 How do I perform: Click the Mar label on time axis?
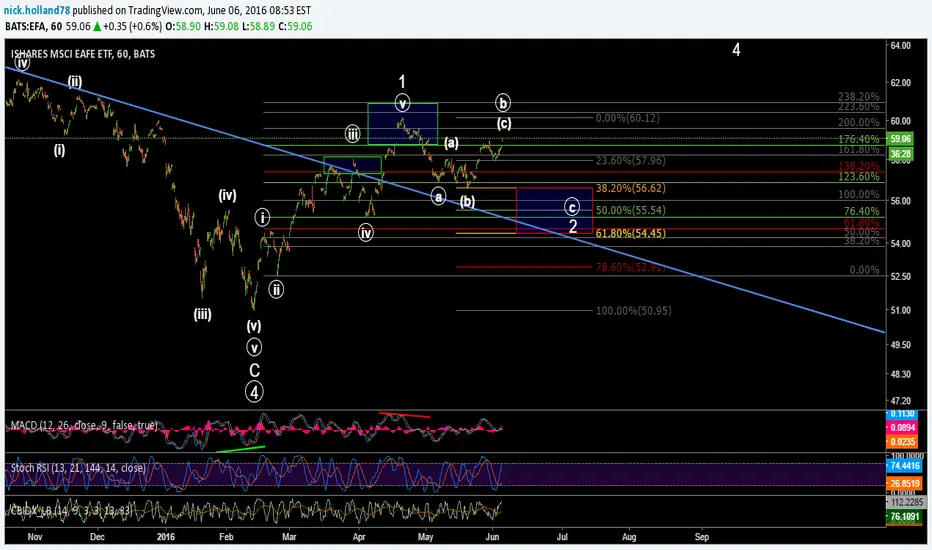(289, 537)
